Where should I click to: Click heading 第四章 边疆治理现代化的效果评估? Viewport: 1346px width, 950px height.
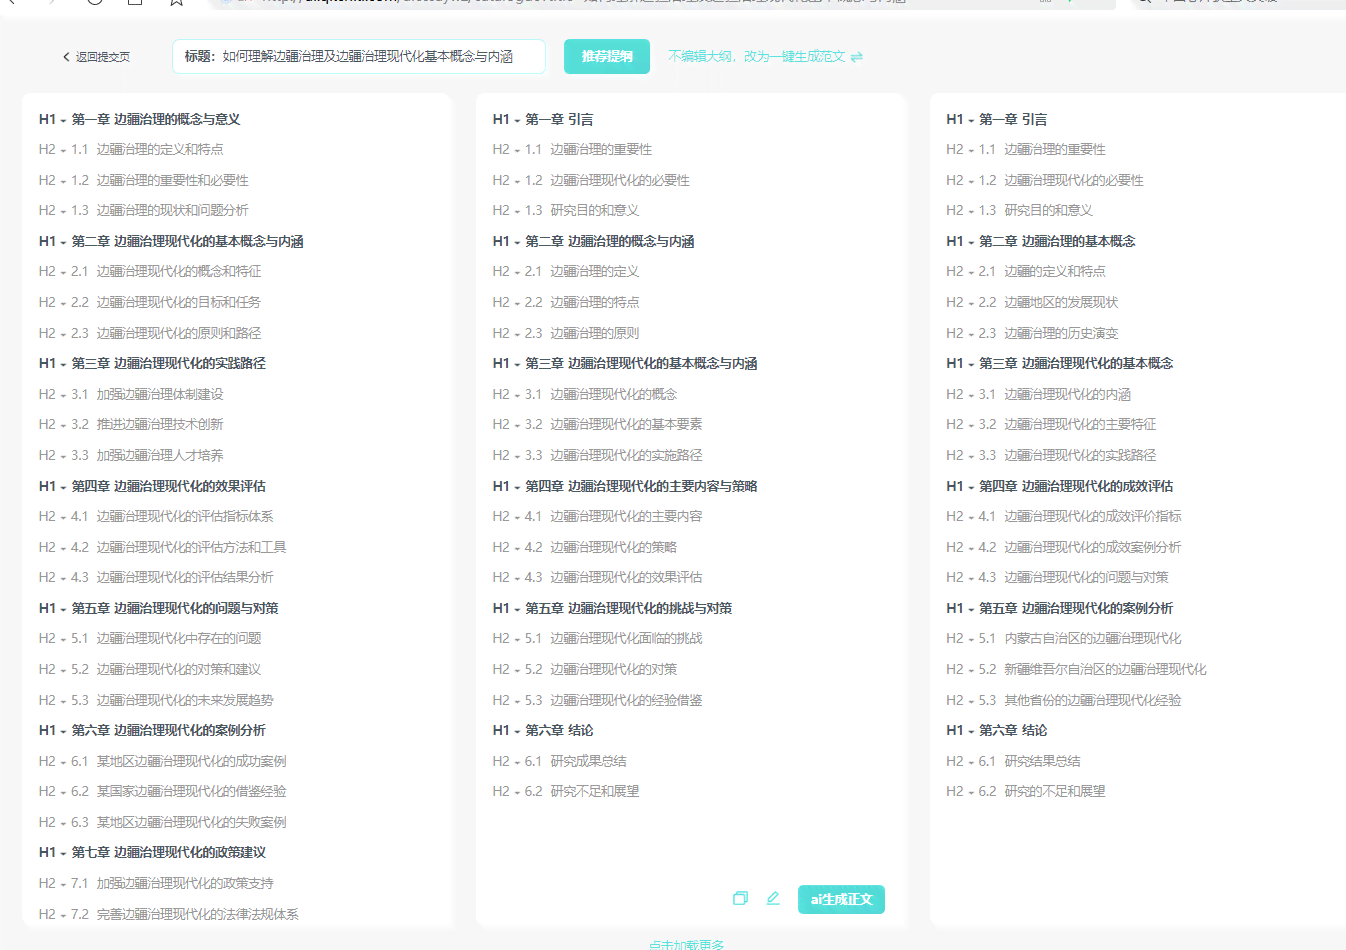pyautogui.click(x=168, y=486)
